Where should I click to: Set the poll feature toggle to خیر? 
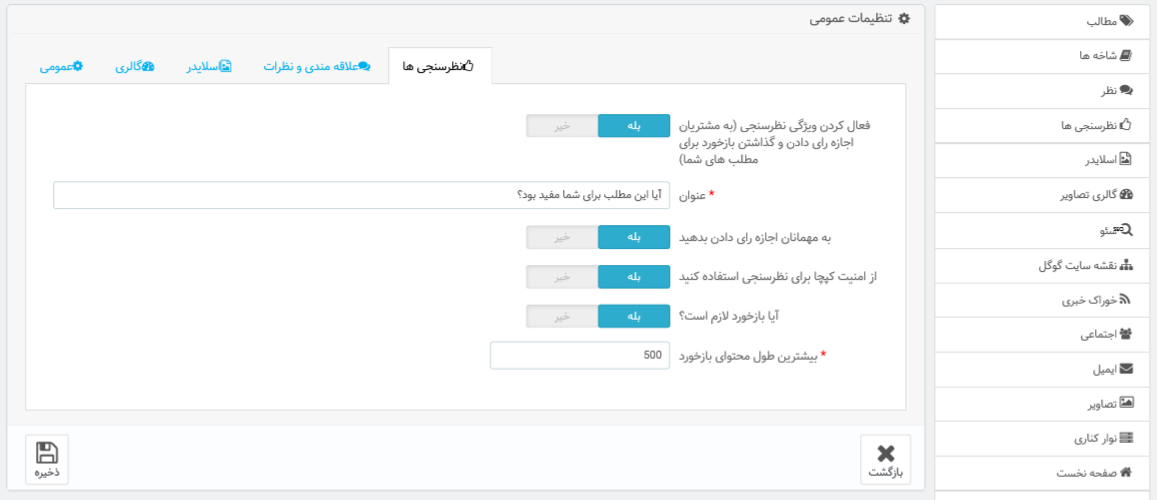point(562,125)
